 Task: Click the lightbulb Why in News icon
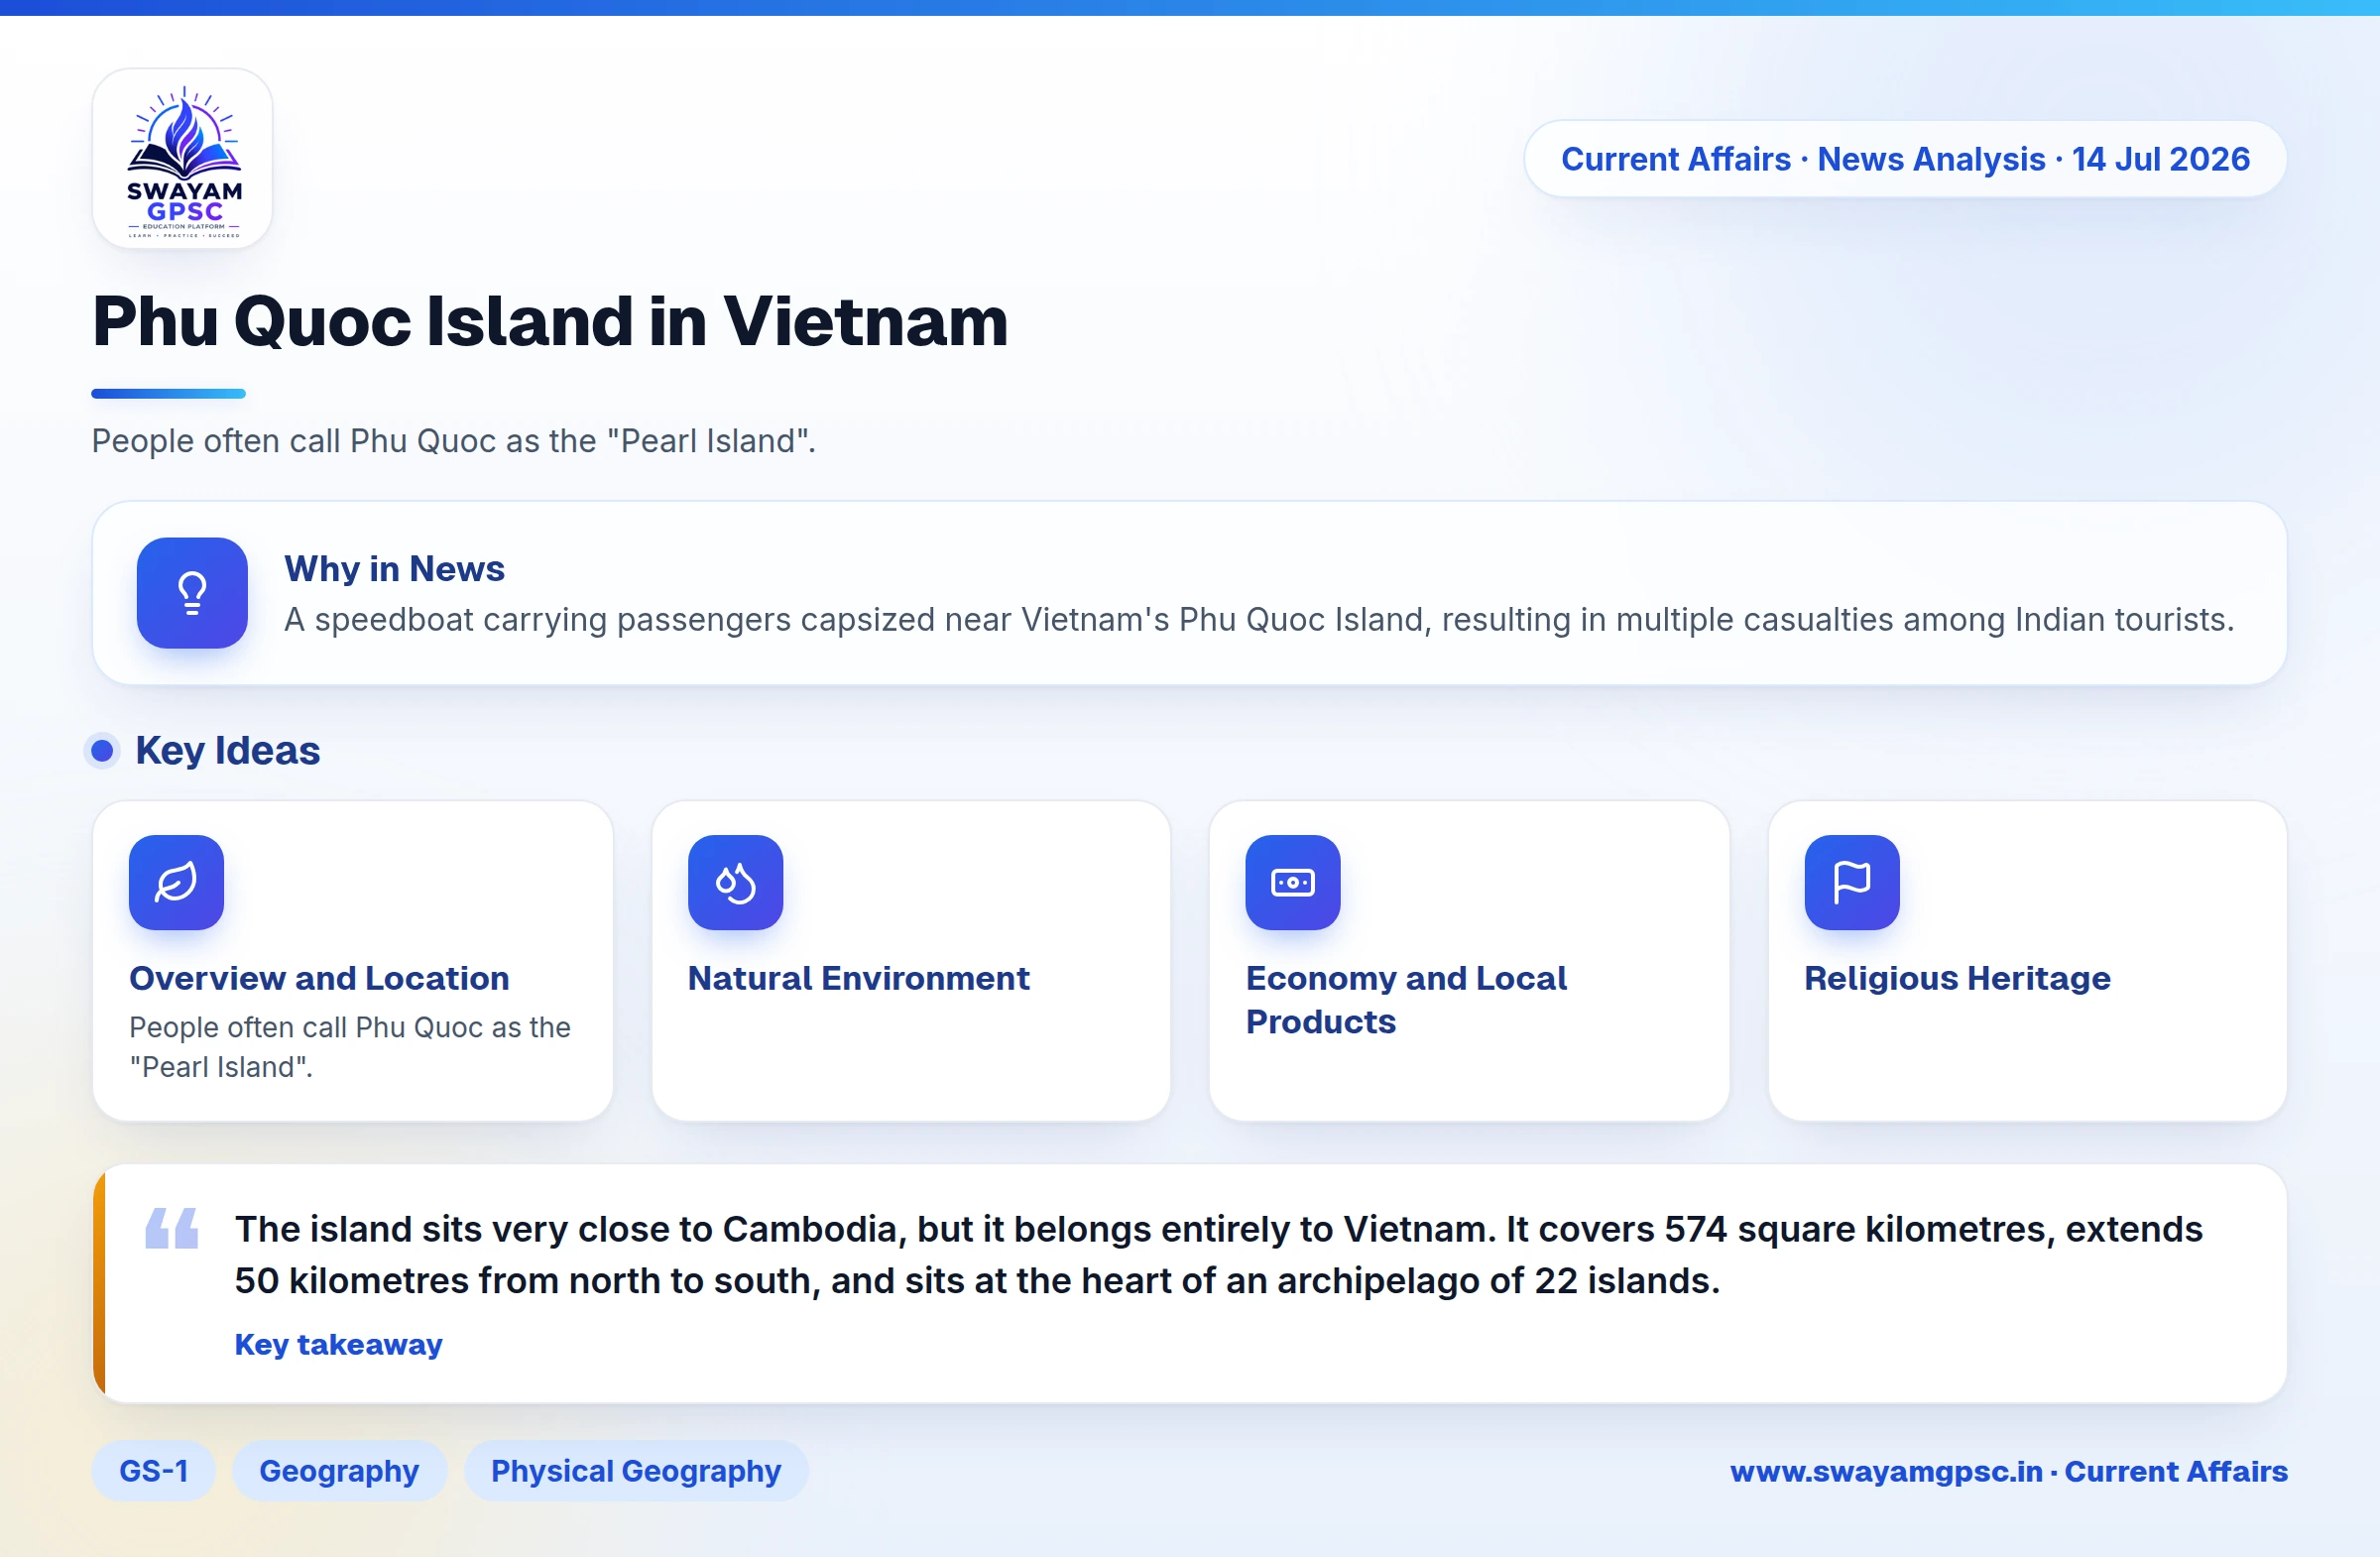click(192, 593)
